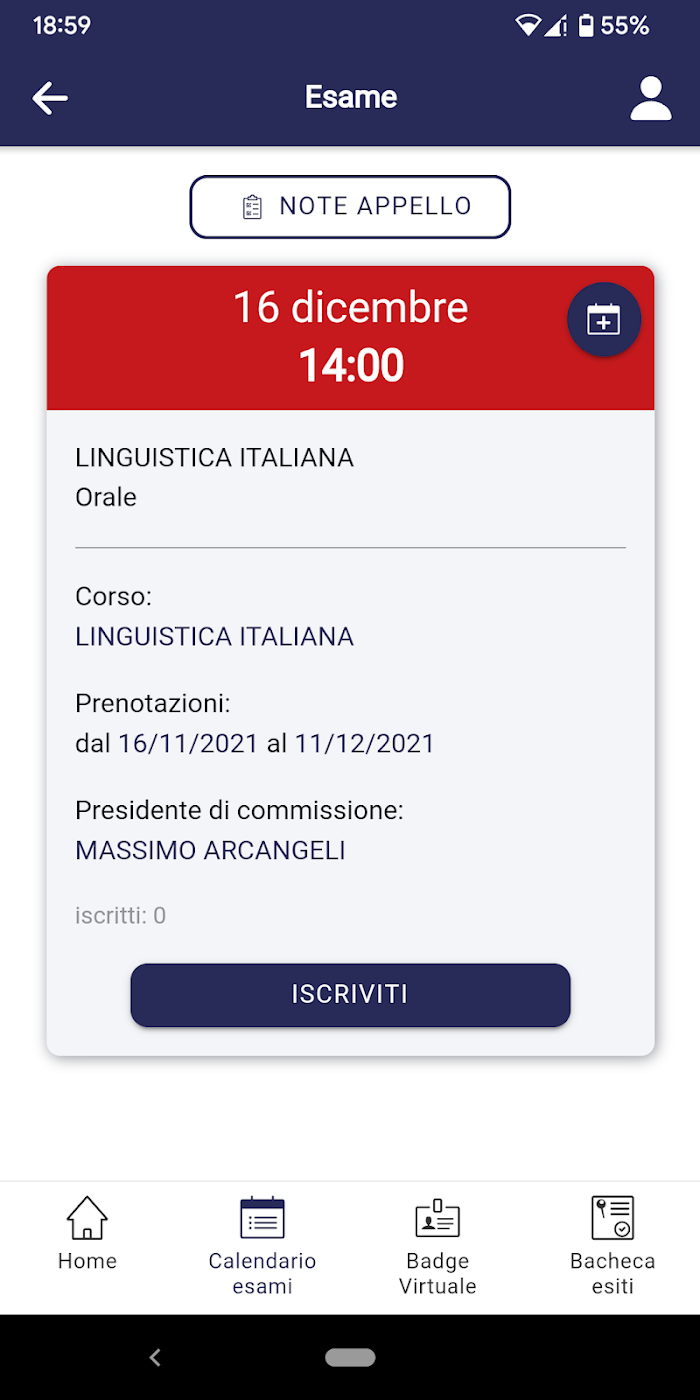Switch to the Badge Virtuale tab label
The width and height of the screenshot is (700, 1400).
pyautogui.click(x=437, y=1274)
